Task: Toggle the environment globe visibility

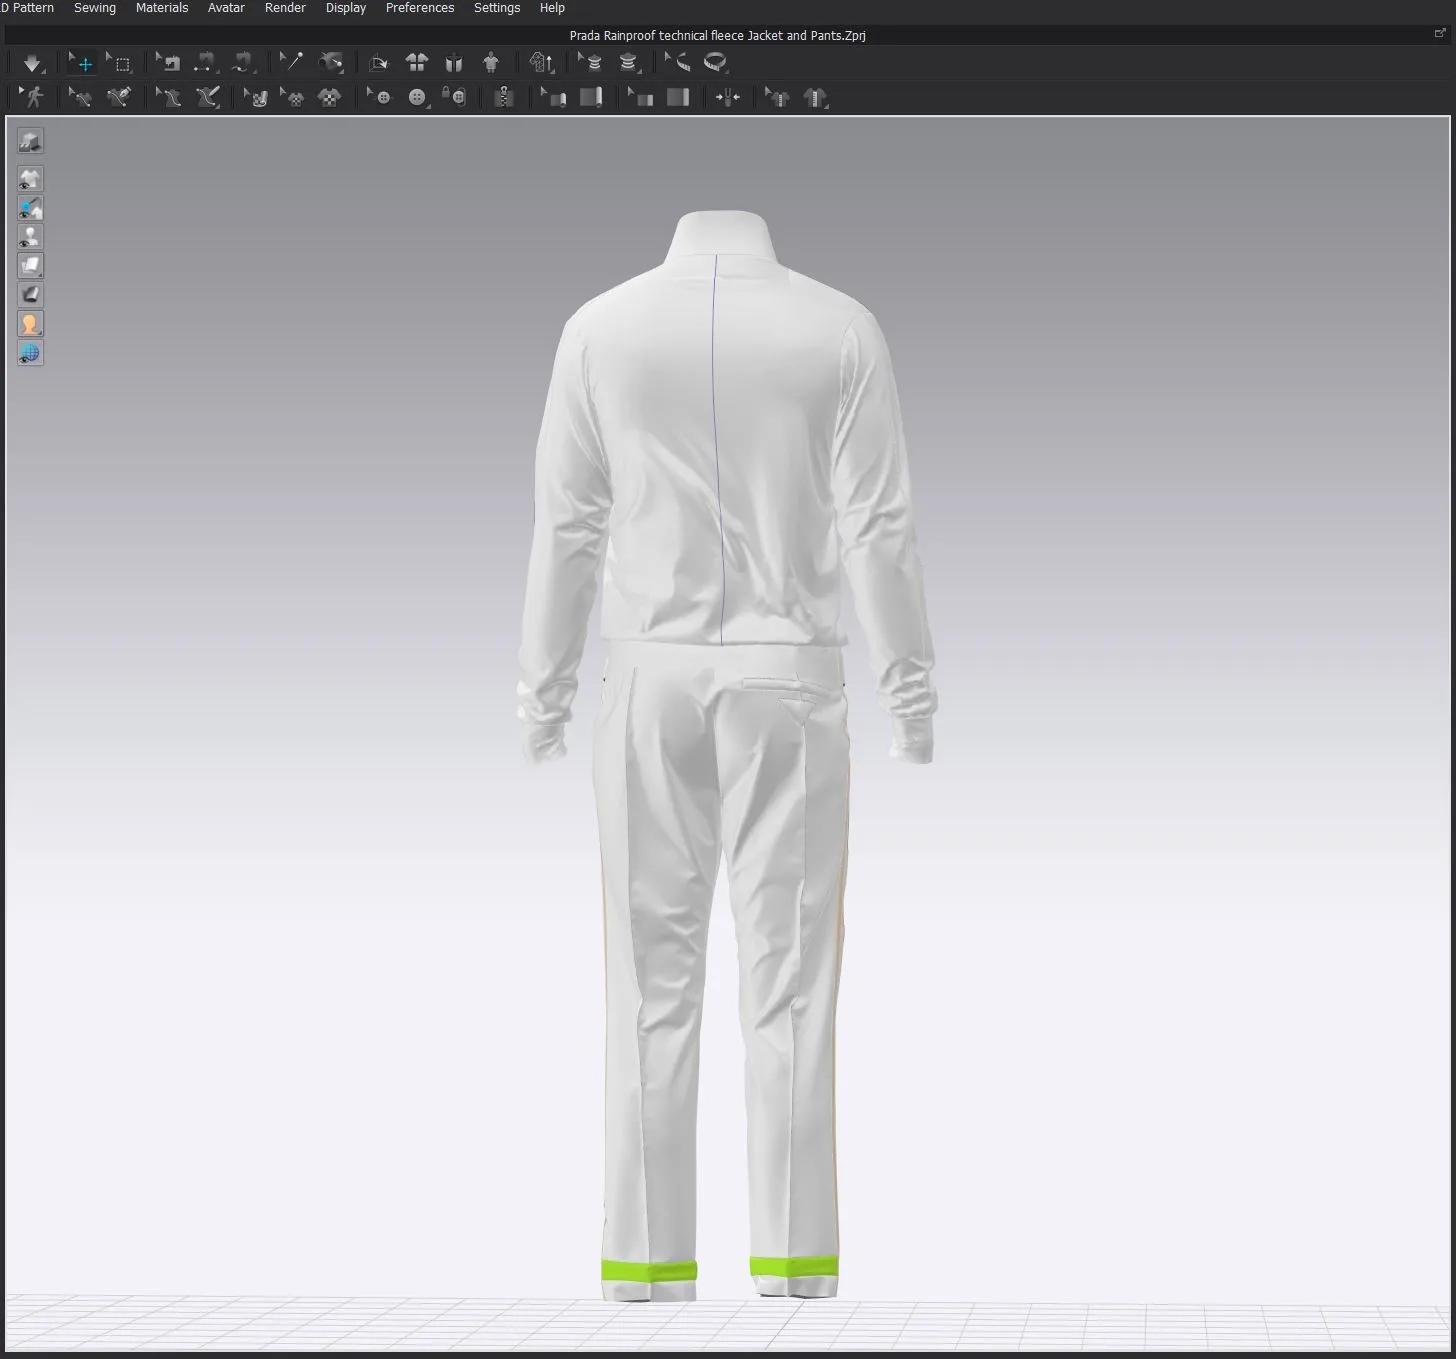Action: click(x=30, y=353)
